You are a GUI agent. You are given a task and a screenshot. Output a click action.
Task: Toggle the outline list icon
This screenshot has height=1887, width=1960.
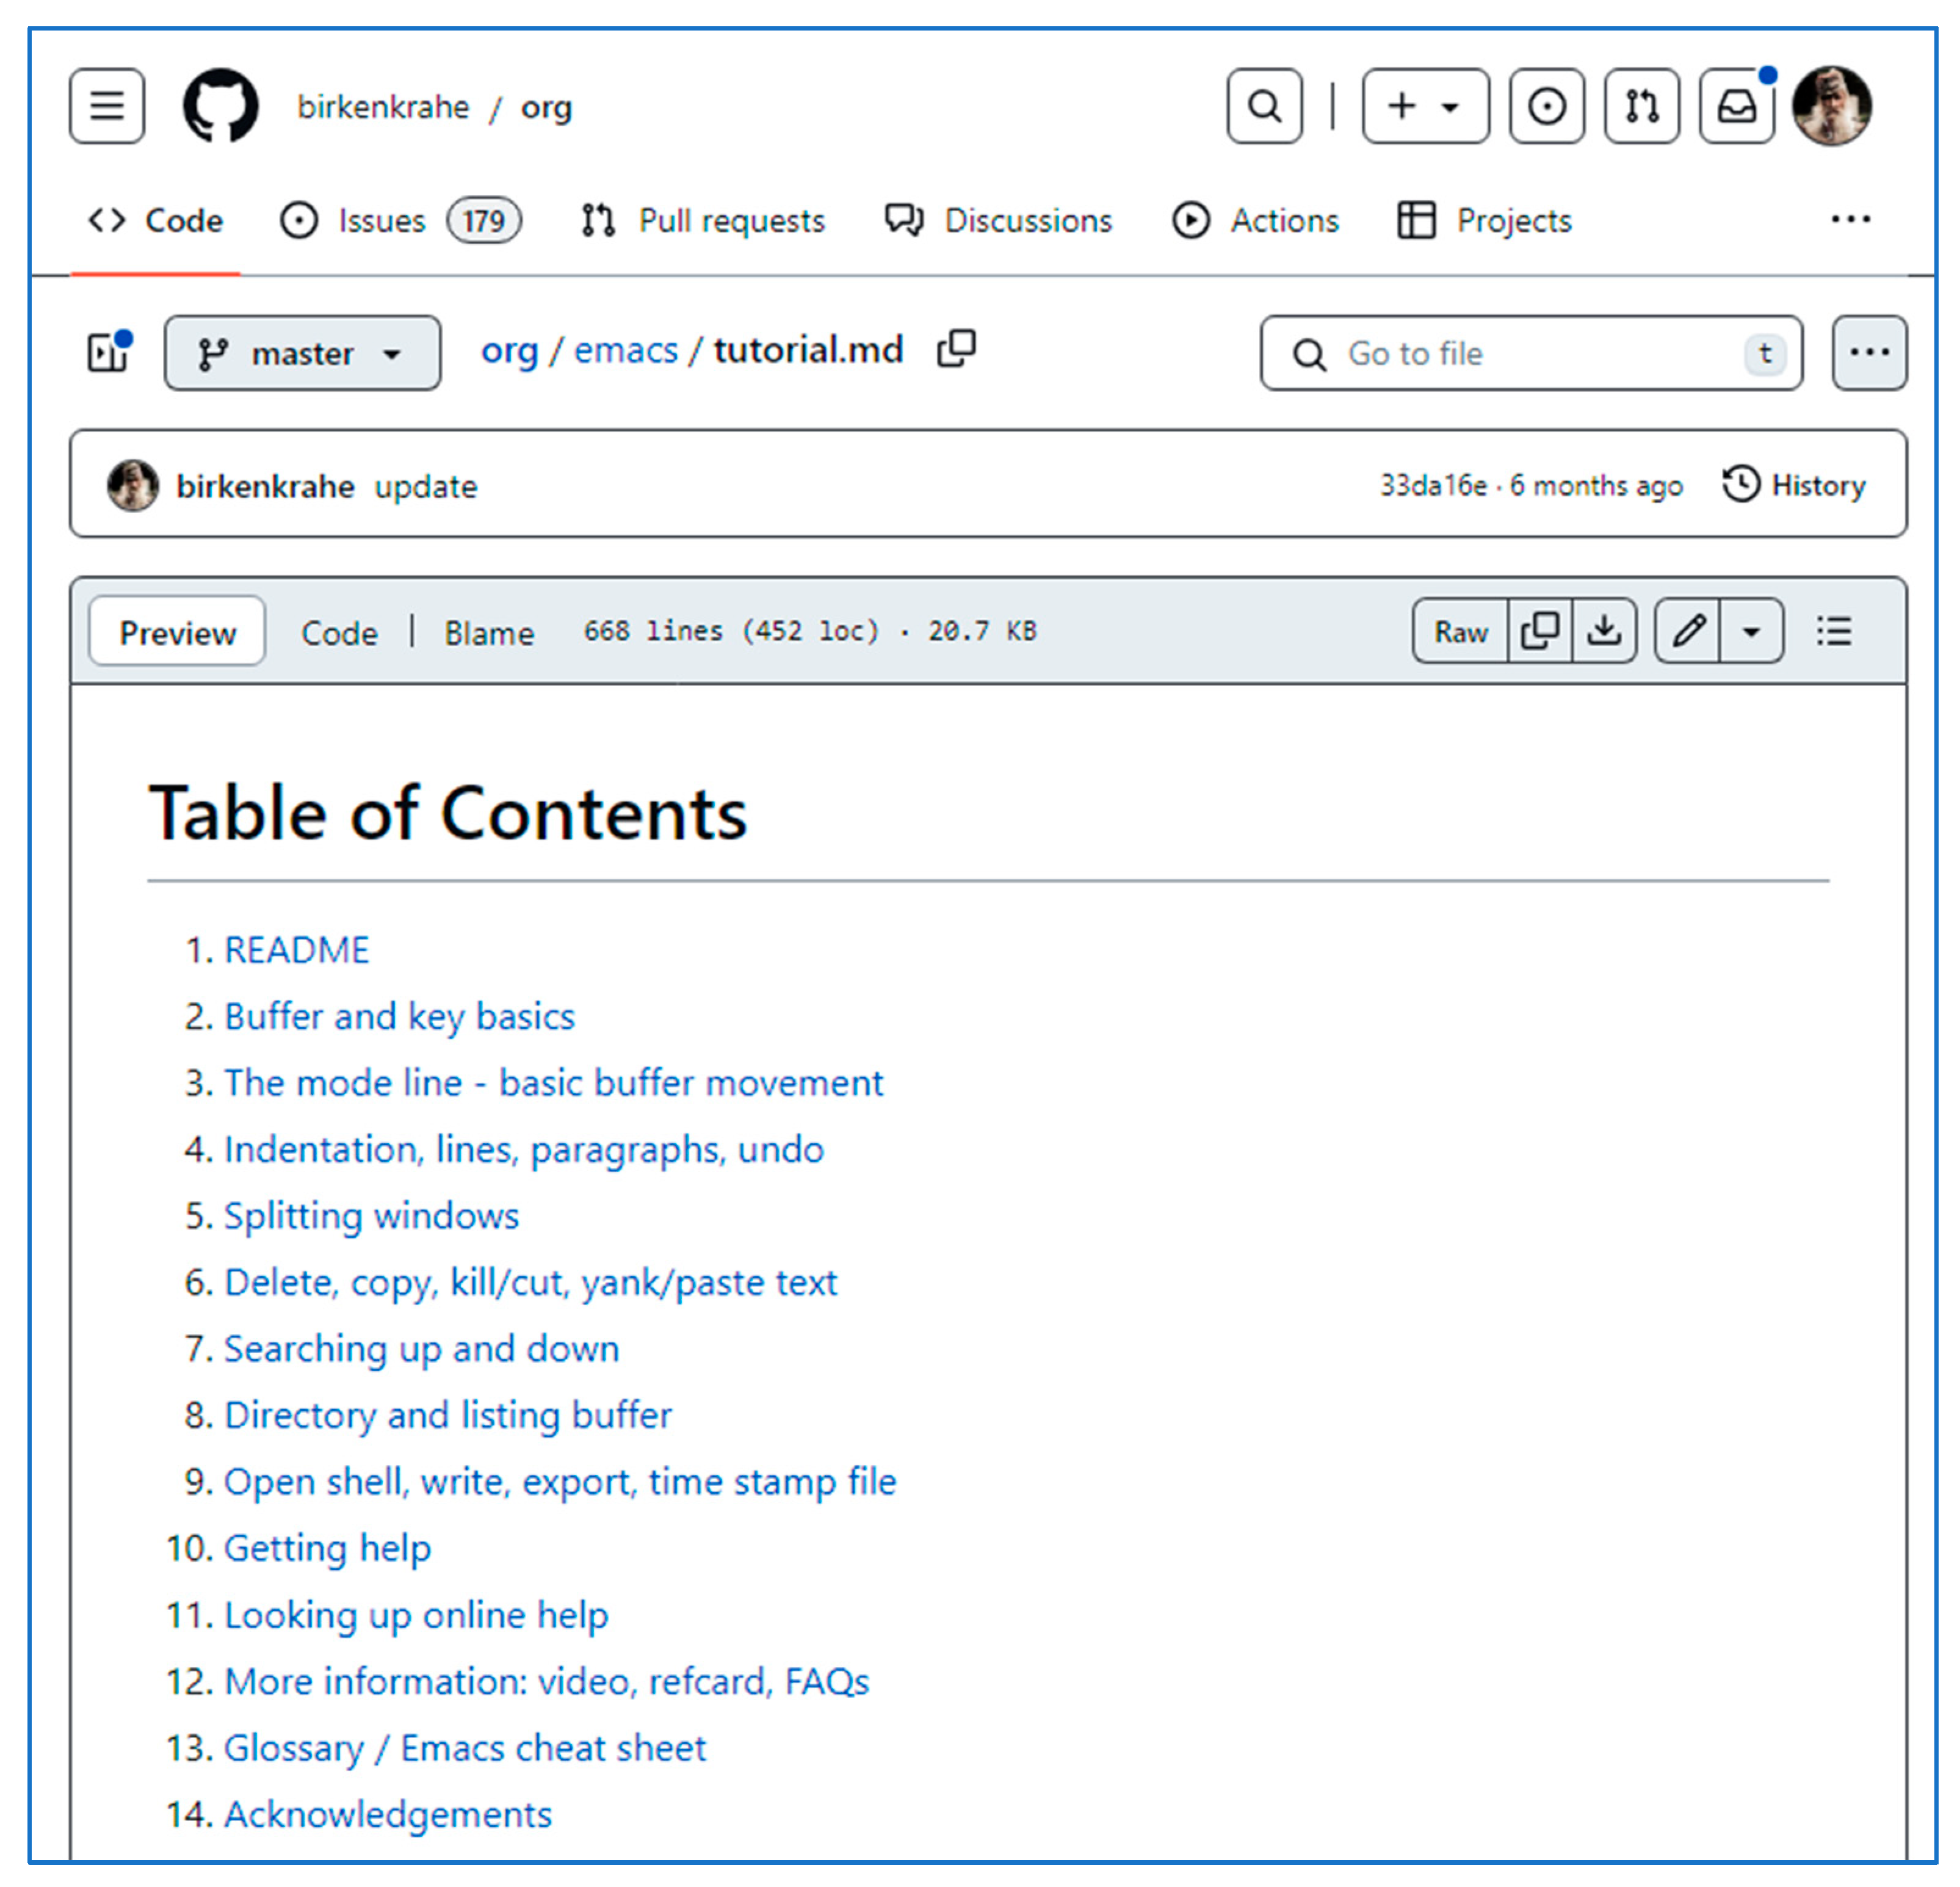[x=1834, y=631]
